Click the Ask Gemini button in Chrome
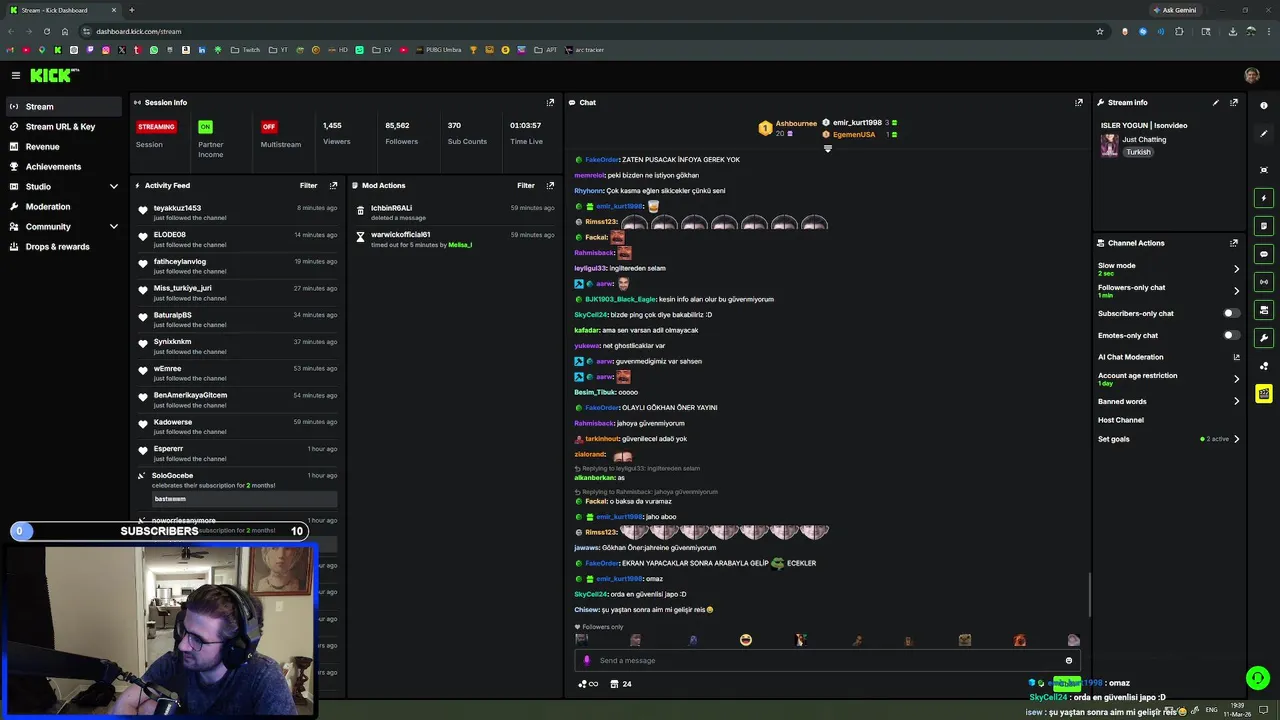This screenshot has width=1280, height=720. 1174,10
